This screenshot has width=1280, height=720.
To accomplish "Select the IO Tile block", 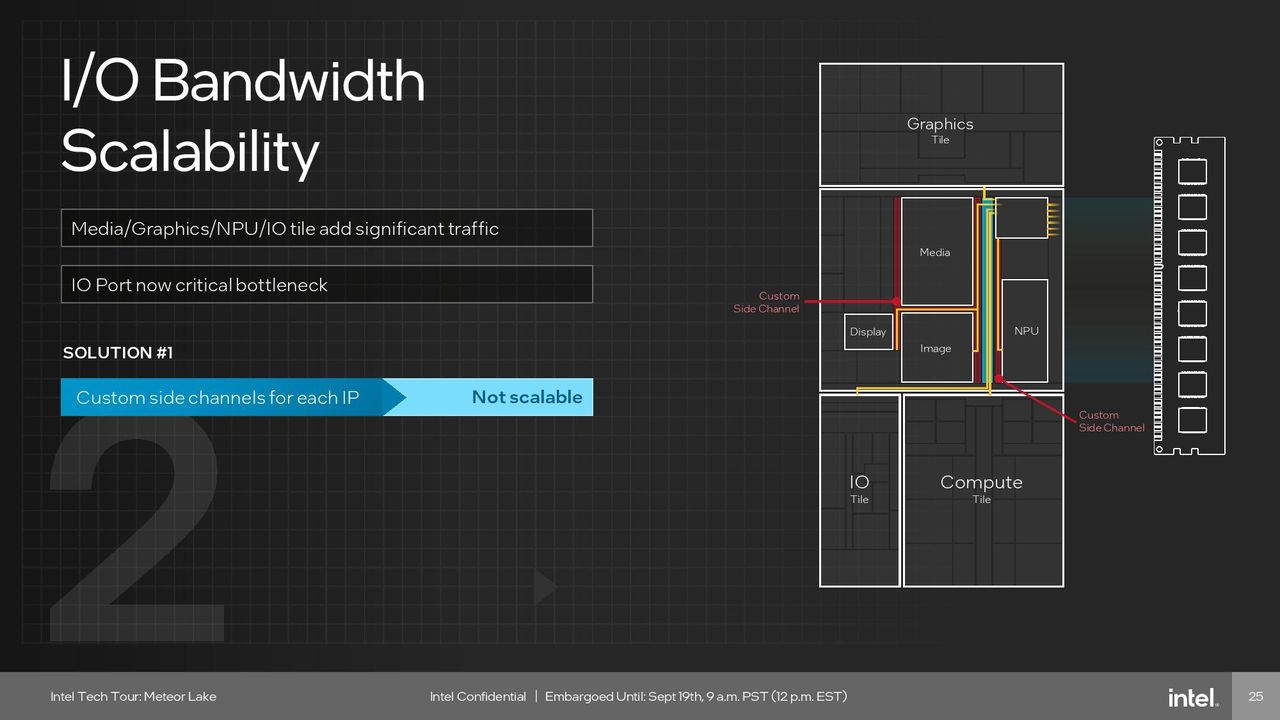I will (x=860, y=490).
